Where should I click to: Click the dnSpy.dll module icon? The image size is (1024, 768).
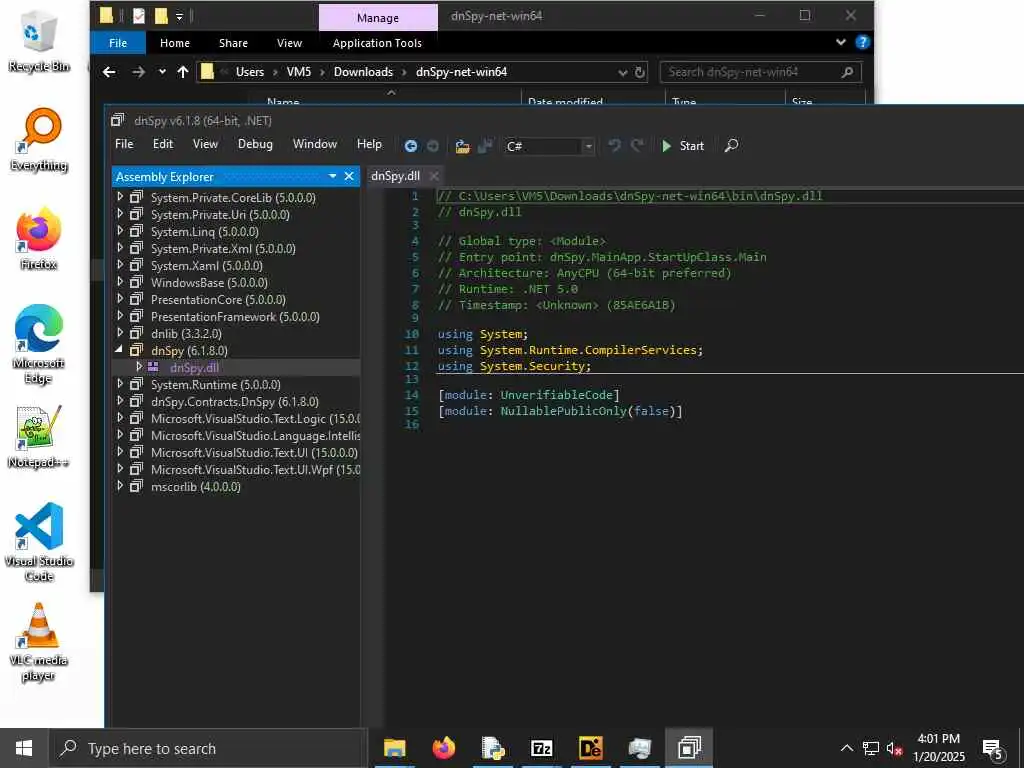coord(153,367)
